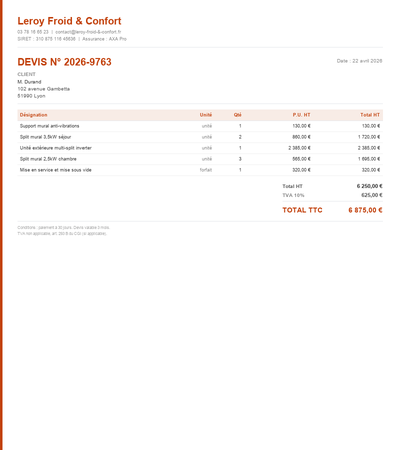Select the address 102 avenue Gambetta
The image size is (400, 450).
click(x=44, y=89)
